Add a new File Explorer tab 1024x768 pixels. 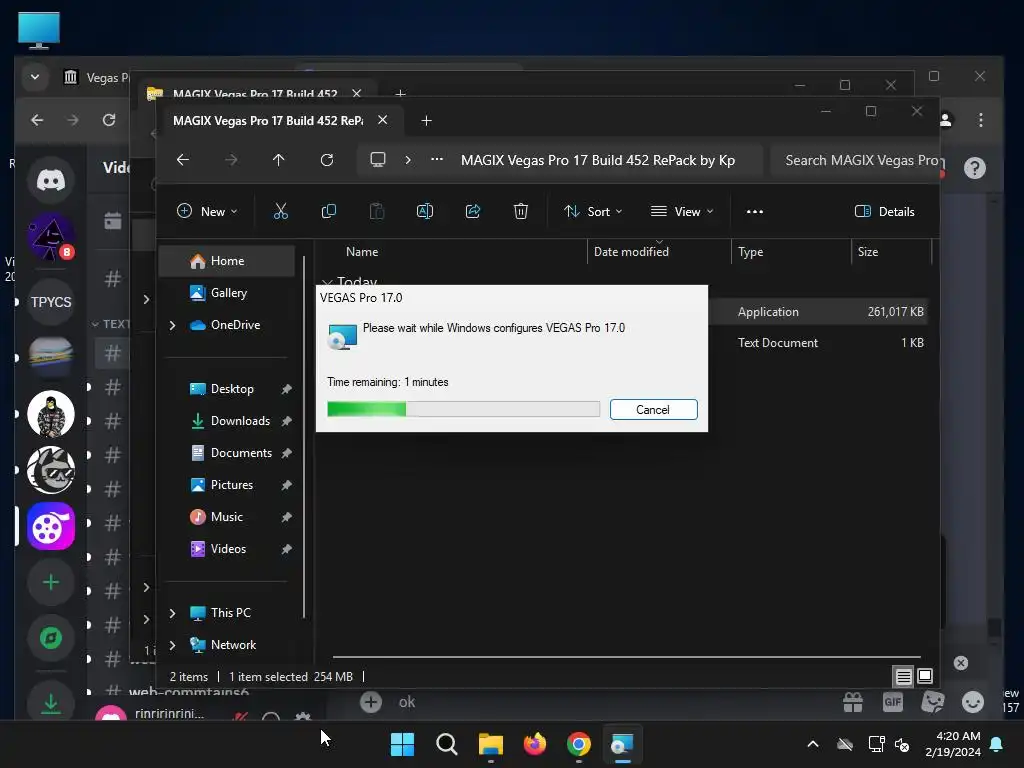[x=426, y=120]
